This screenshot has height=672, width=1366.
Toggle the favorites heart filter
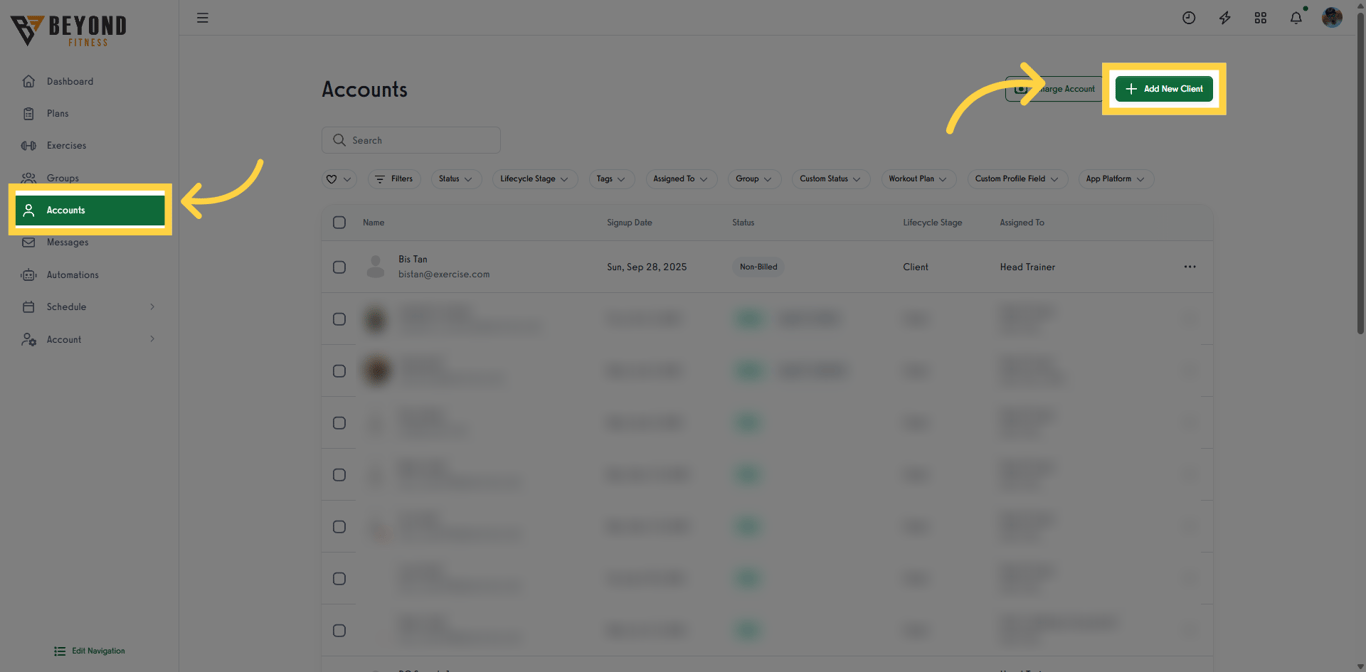coord(338,178)
